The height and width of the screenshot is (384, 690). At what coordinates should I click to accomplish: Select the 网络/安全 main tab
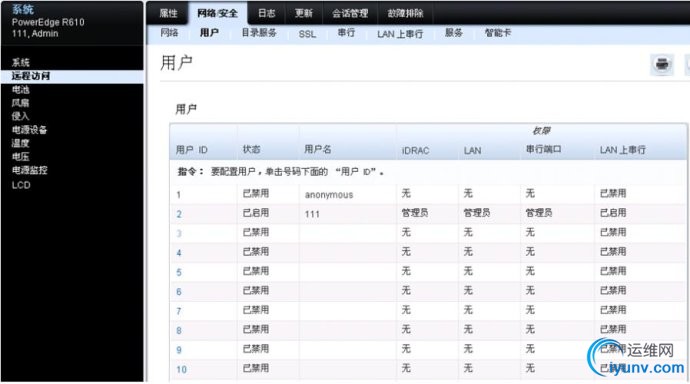pyautogui.click(x=217, y=13)
